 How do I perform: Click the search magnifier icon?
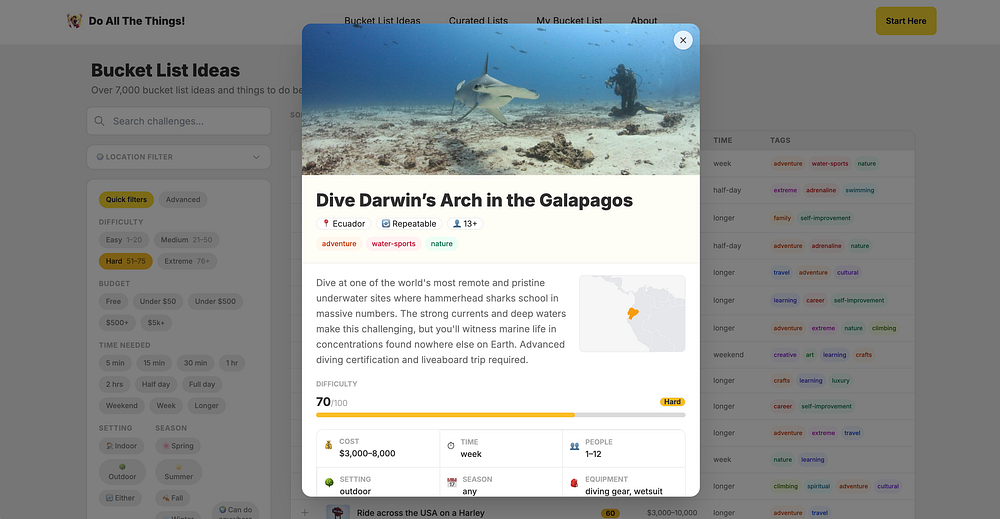point(99,121)
